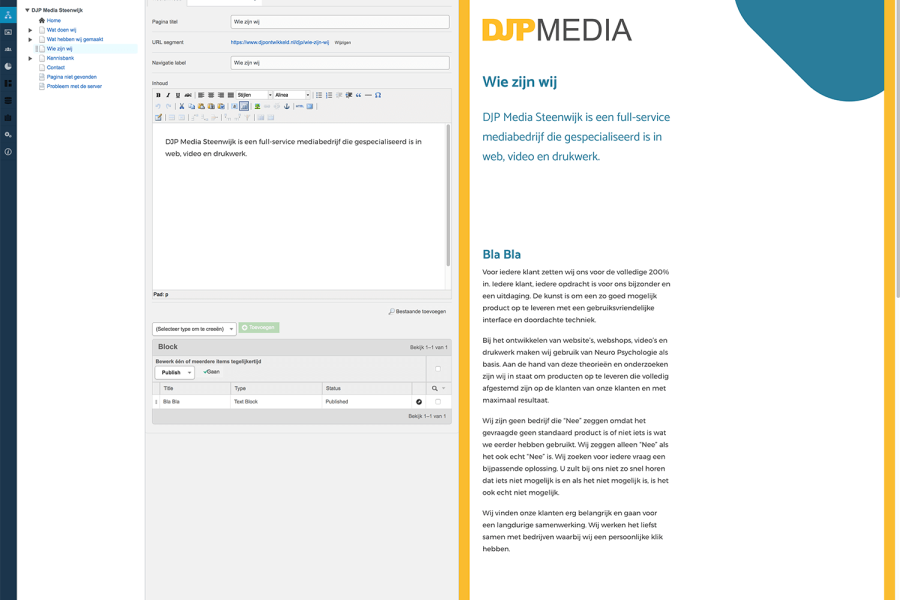
Task: Expand the Wat doen wij tree node
Action: pos(30,30)
